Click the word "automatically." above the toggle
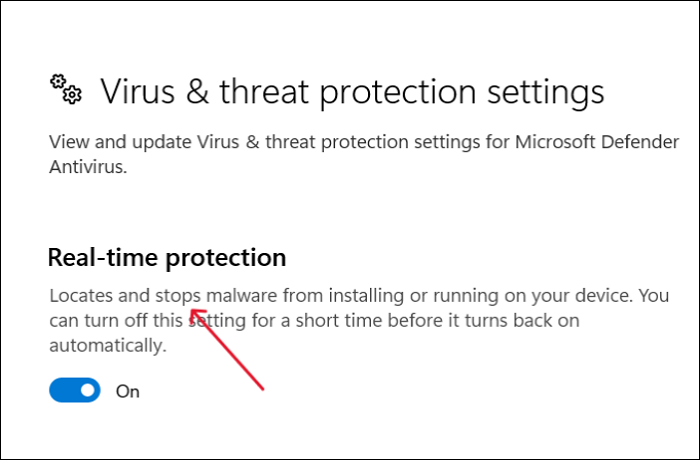The height and width of the screenshot is (460, 700). (106, 345)
